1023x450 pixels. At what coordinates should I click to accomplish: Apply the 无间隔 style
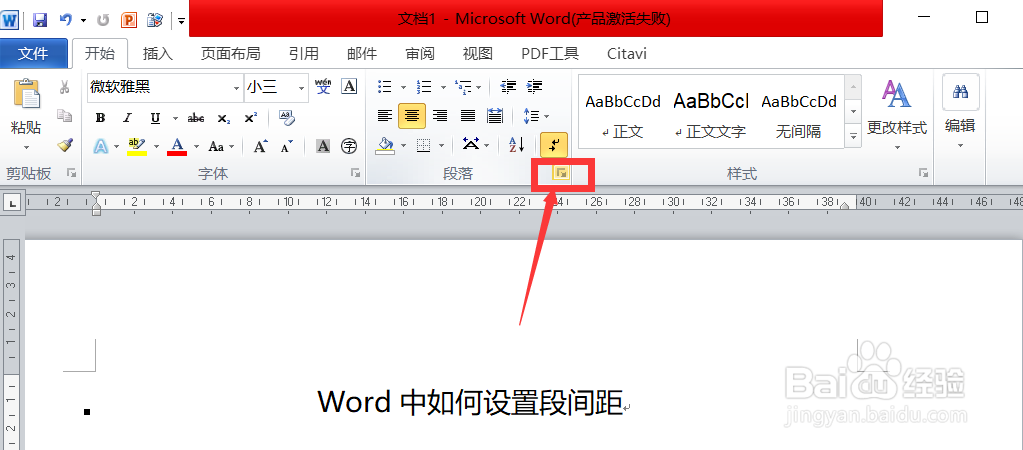click(x=799, y=115)
